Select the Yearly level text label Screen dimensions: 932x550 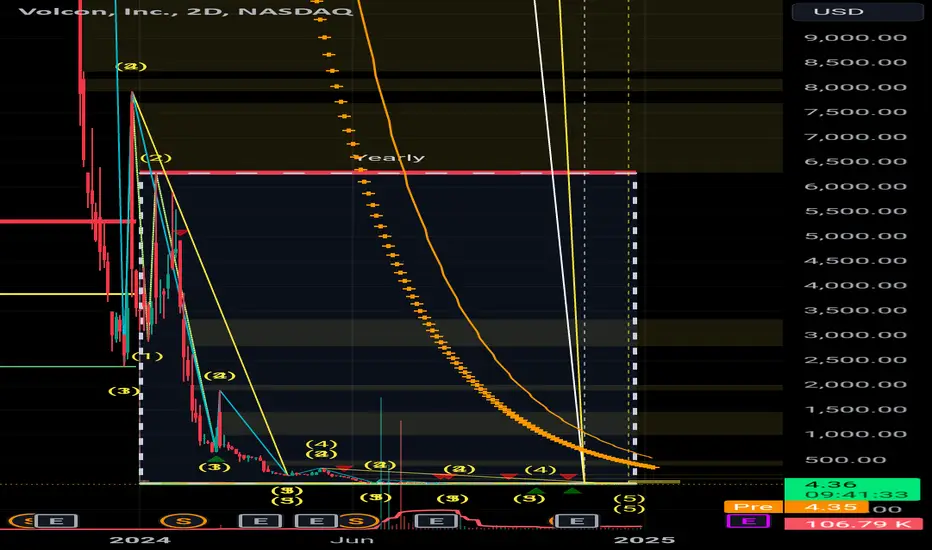(391, 158)
